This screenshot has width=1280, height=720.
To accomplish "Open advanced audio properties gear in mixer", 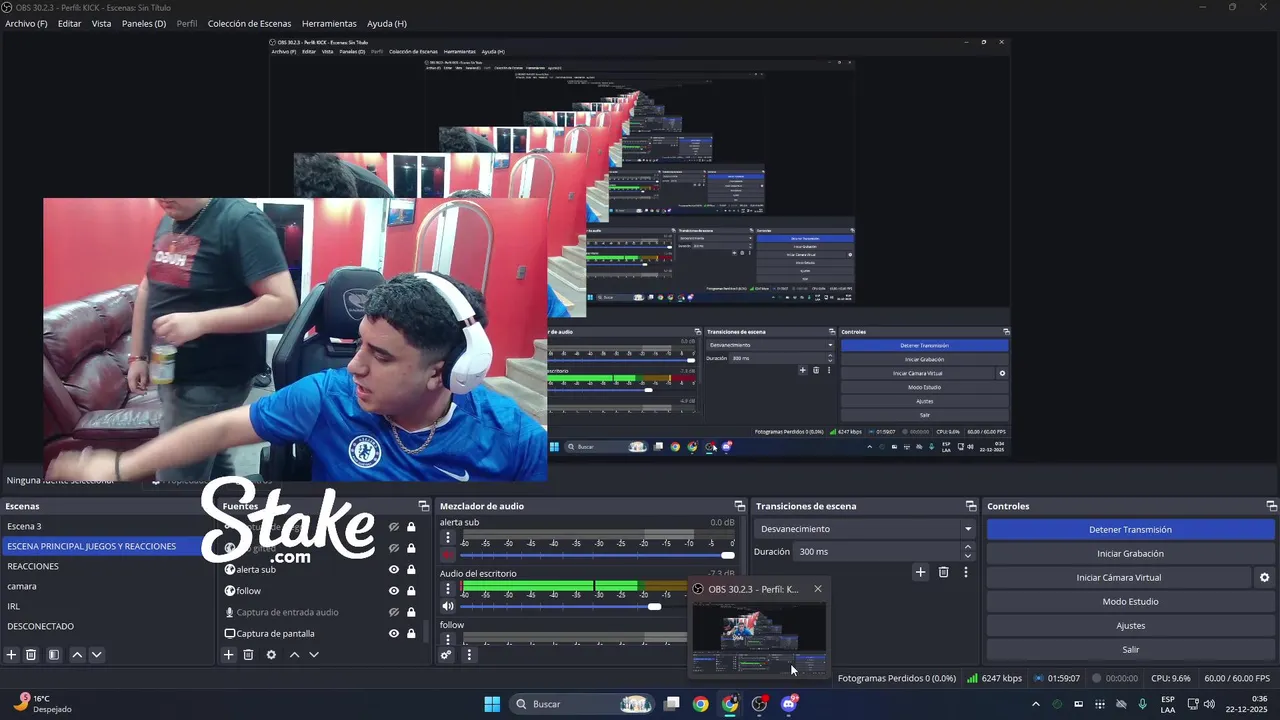I will [446, 655].
